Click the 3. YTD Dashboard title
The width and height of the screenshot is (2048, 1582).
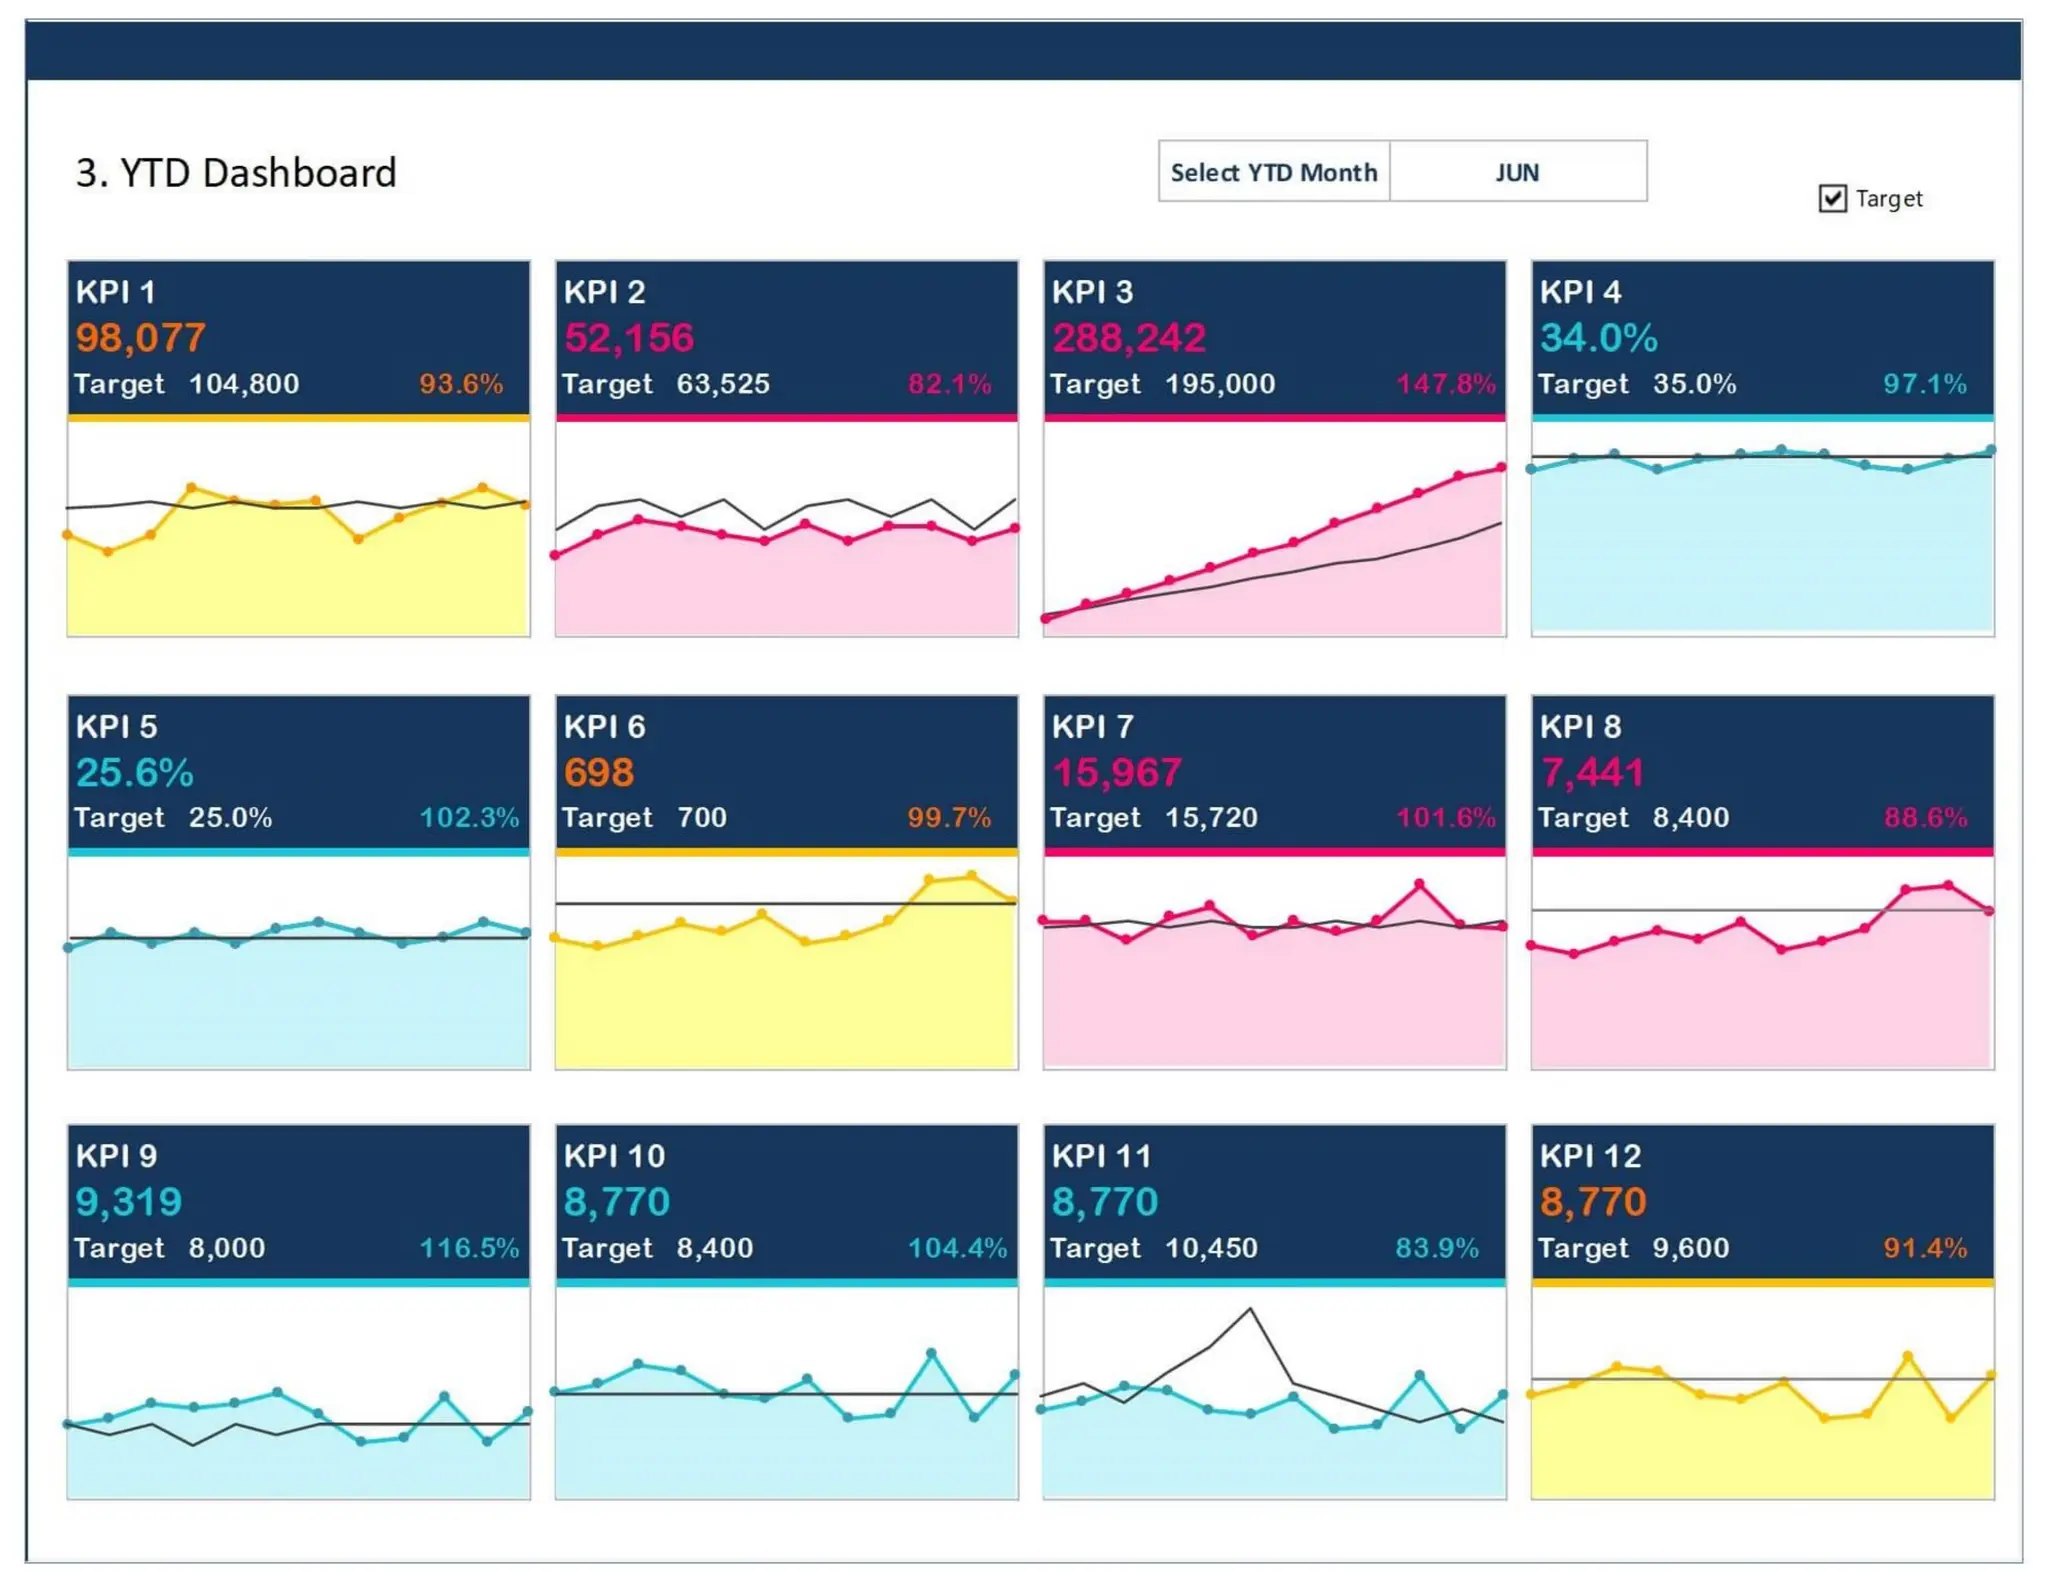click(x=236, y=172)
